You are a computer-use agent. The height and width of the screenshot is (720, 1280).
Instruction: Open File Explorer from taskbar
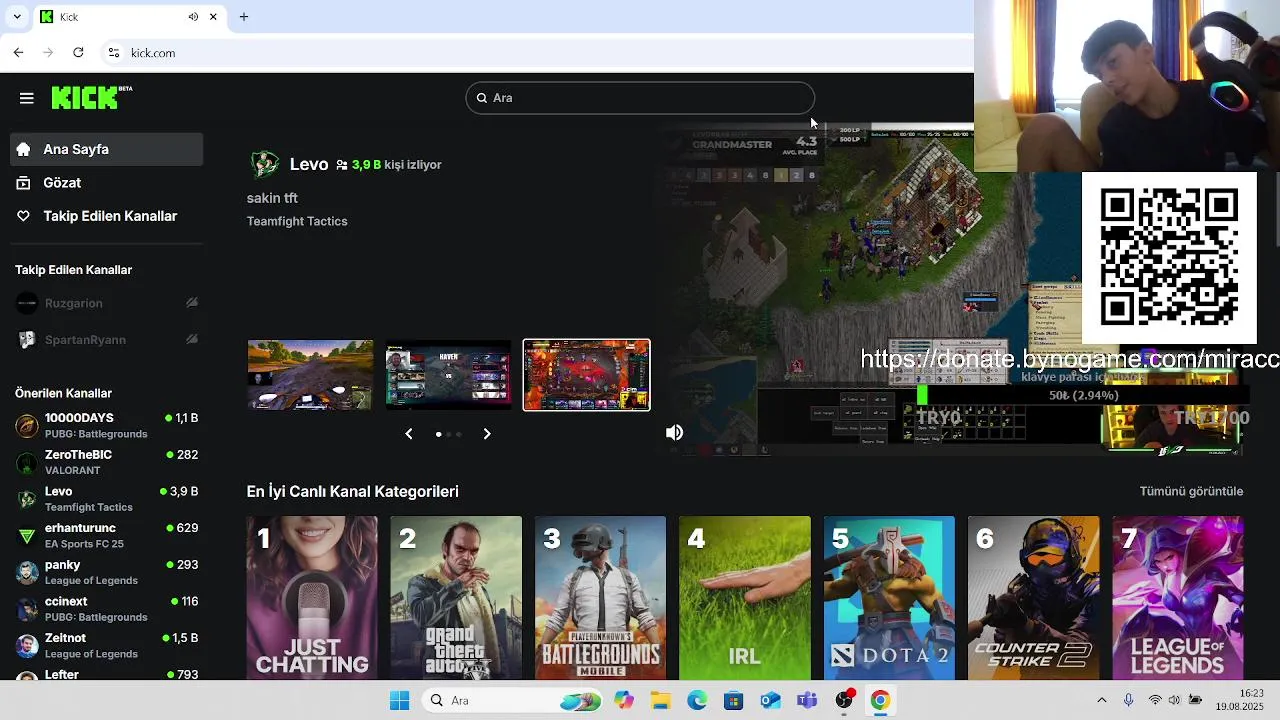point(660,700)
